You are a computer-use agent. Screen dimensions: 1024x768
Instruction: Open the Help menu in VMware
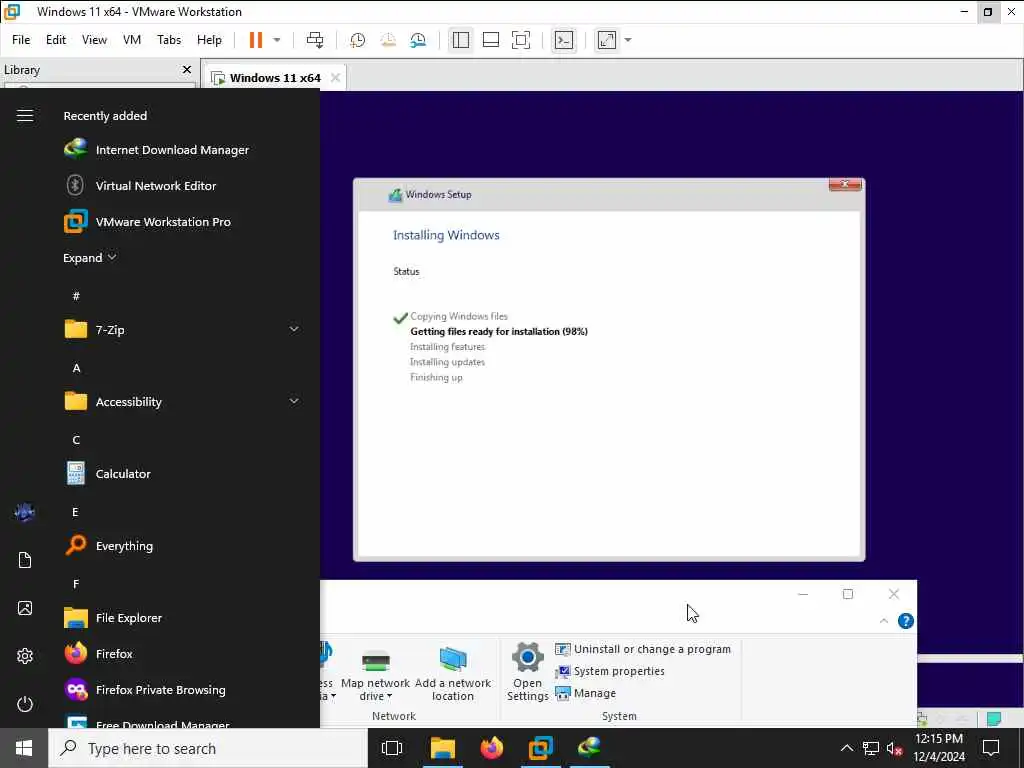pos(209,40)
